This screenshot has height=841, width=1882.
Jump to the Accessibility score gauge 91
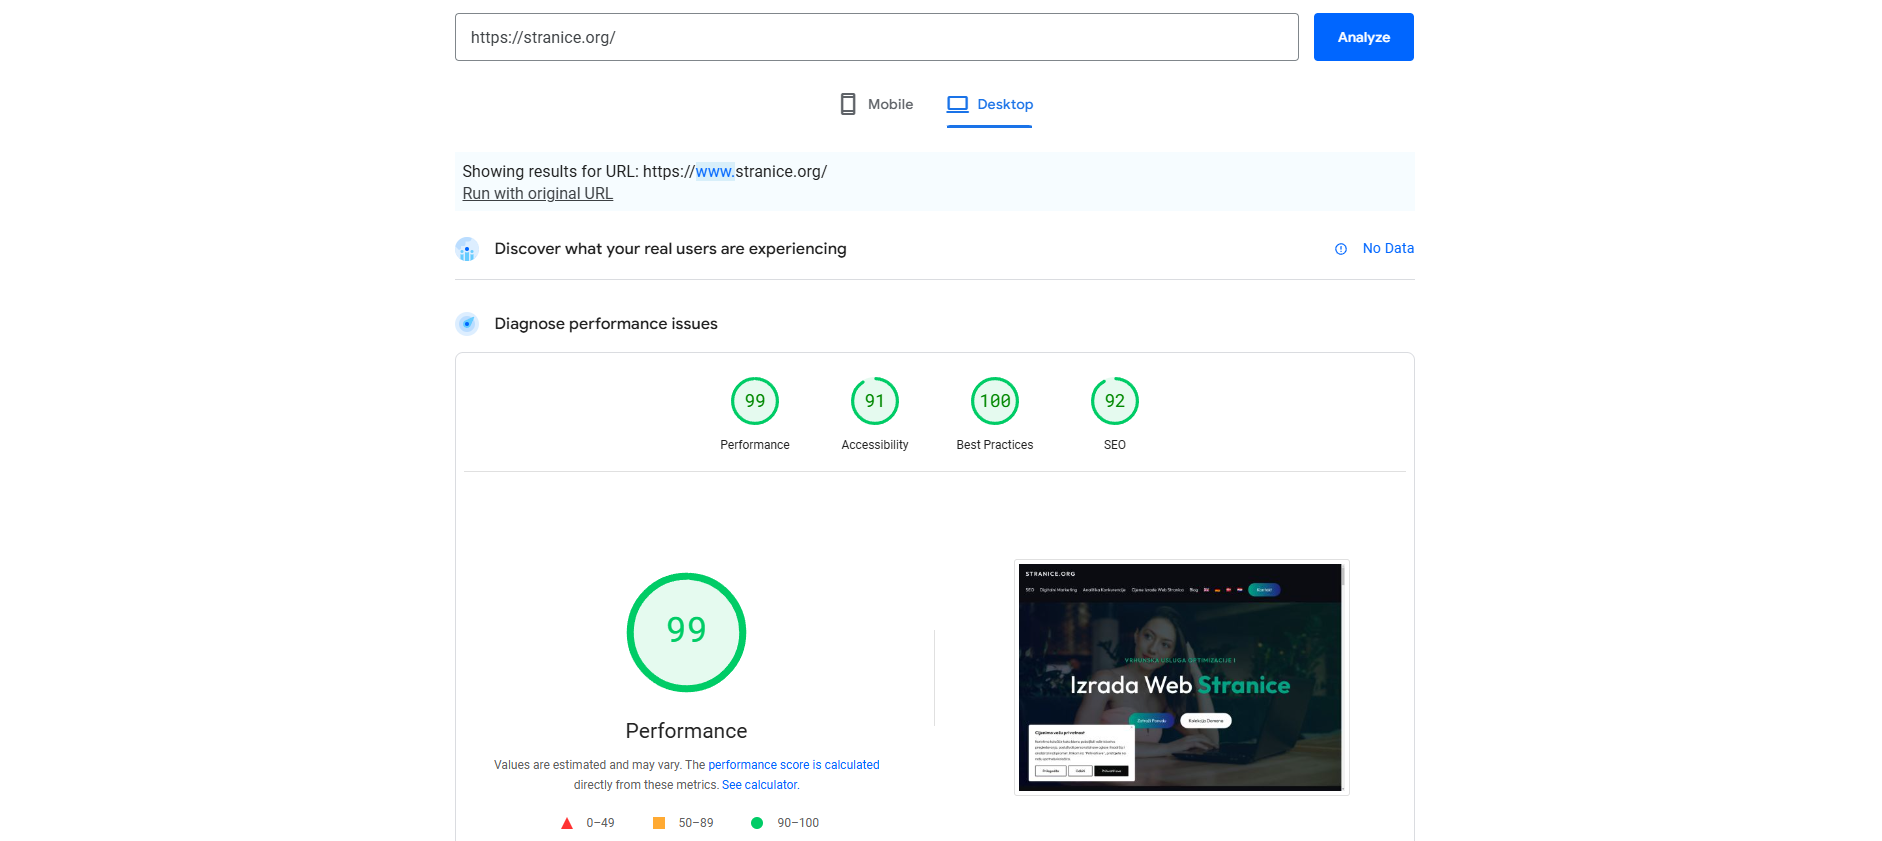click(x=875, y=401)
